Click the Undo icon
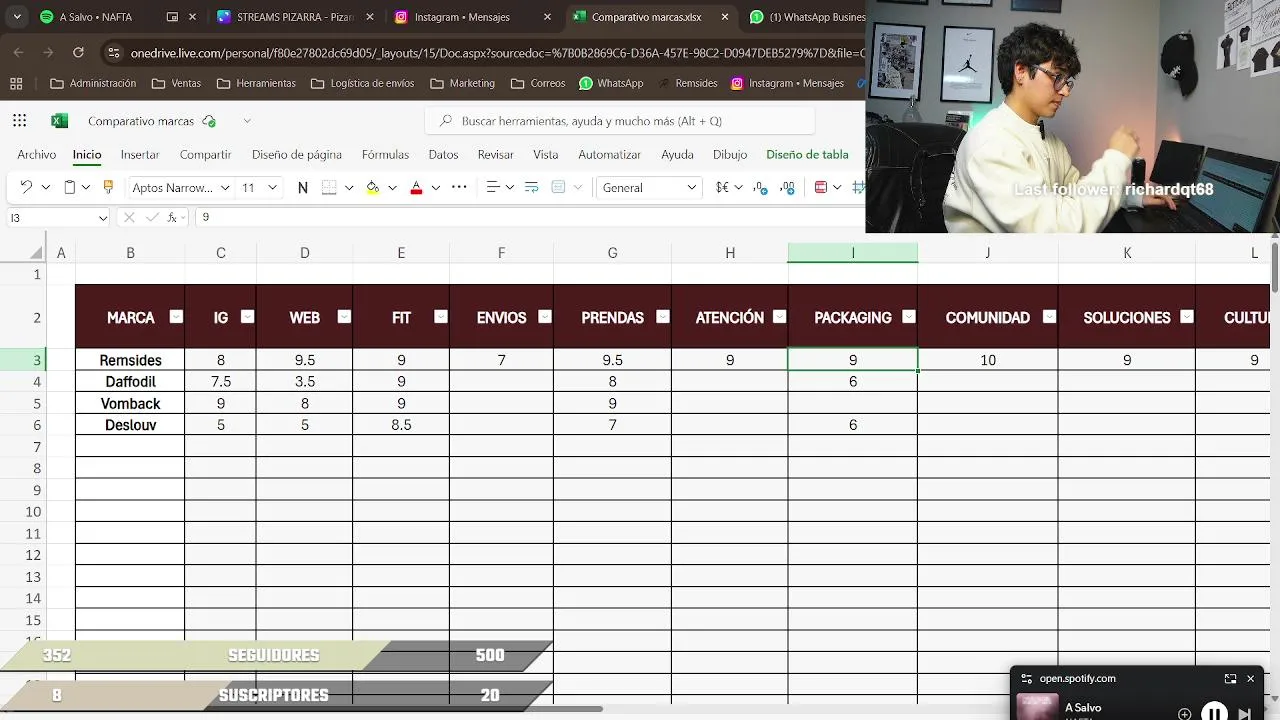 click(x=26, y=187)
